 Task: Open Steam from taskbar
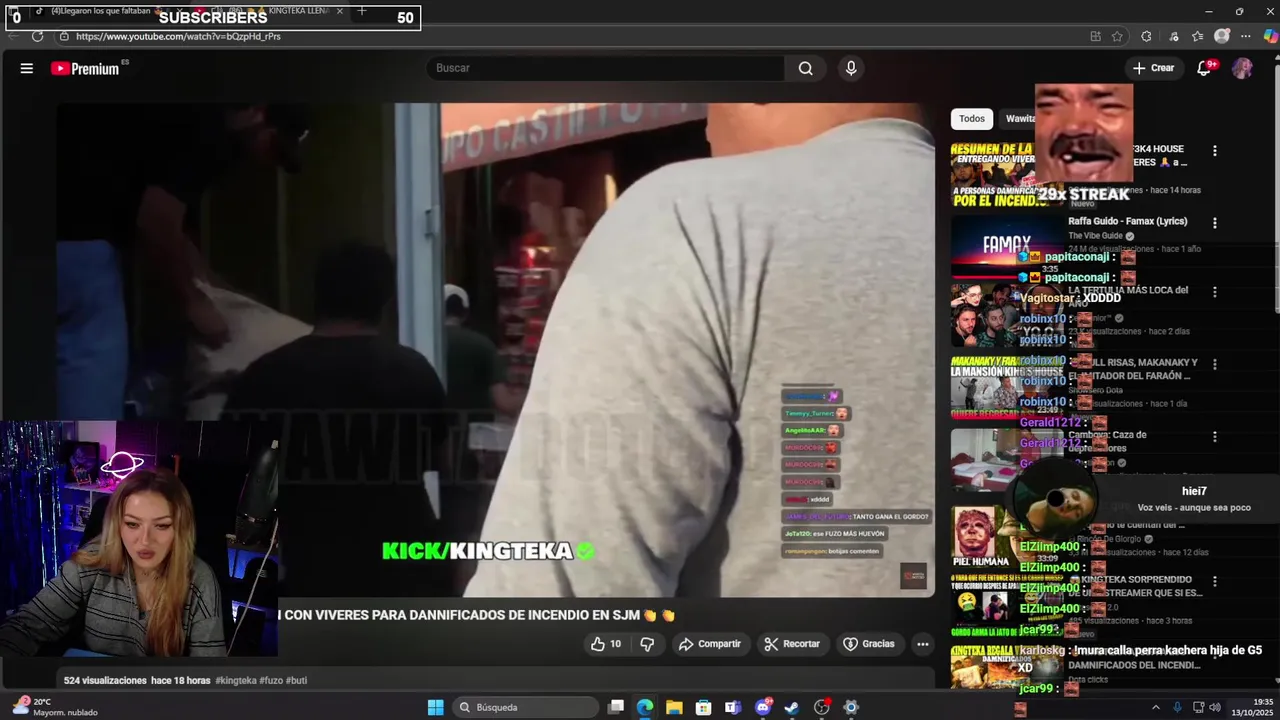click(792, 707)
